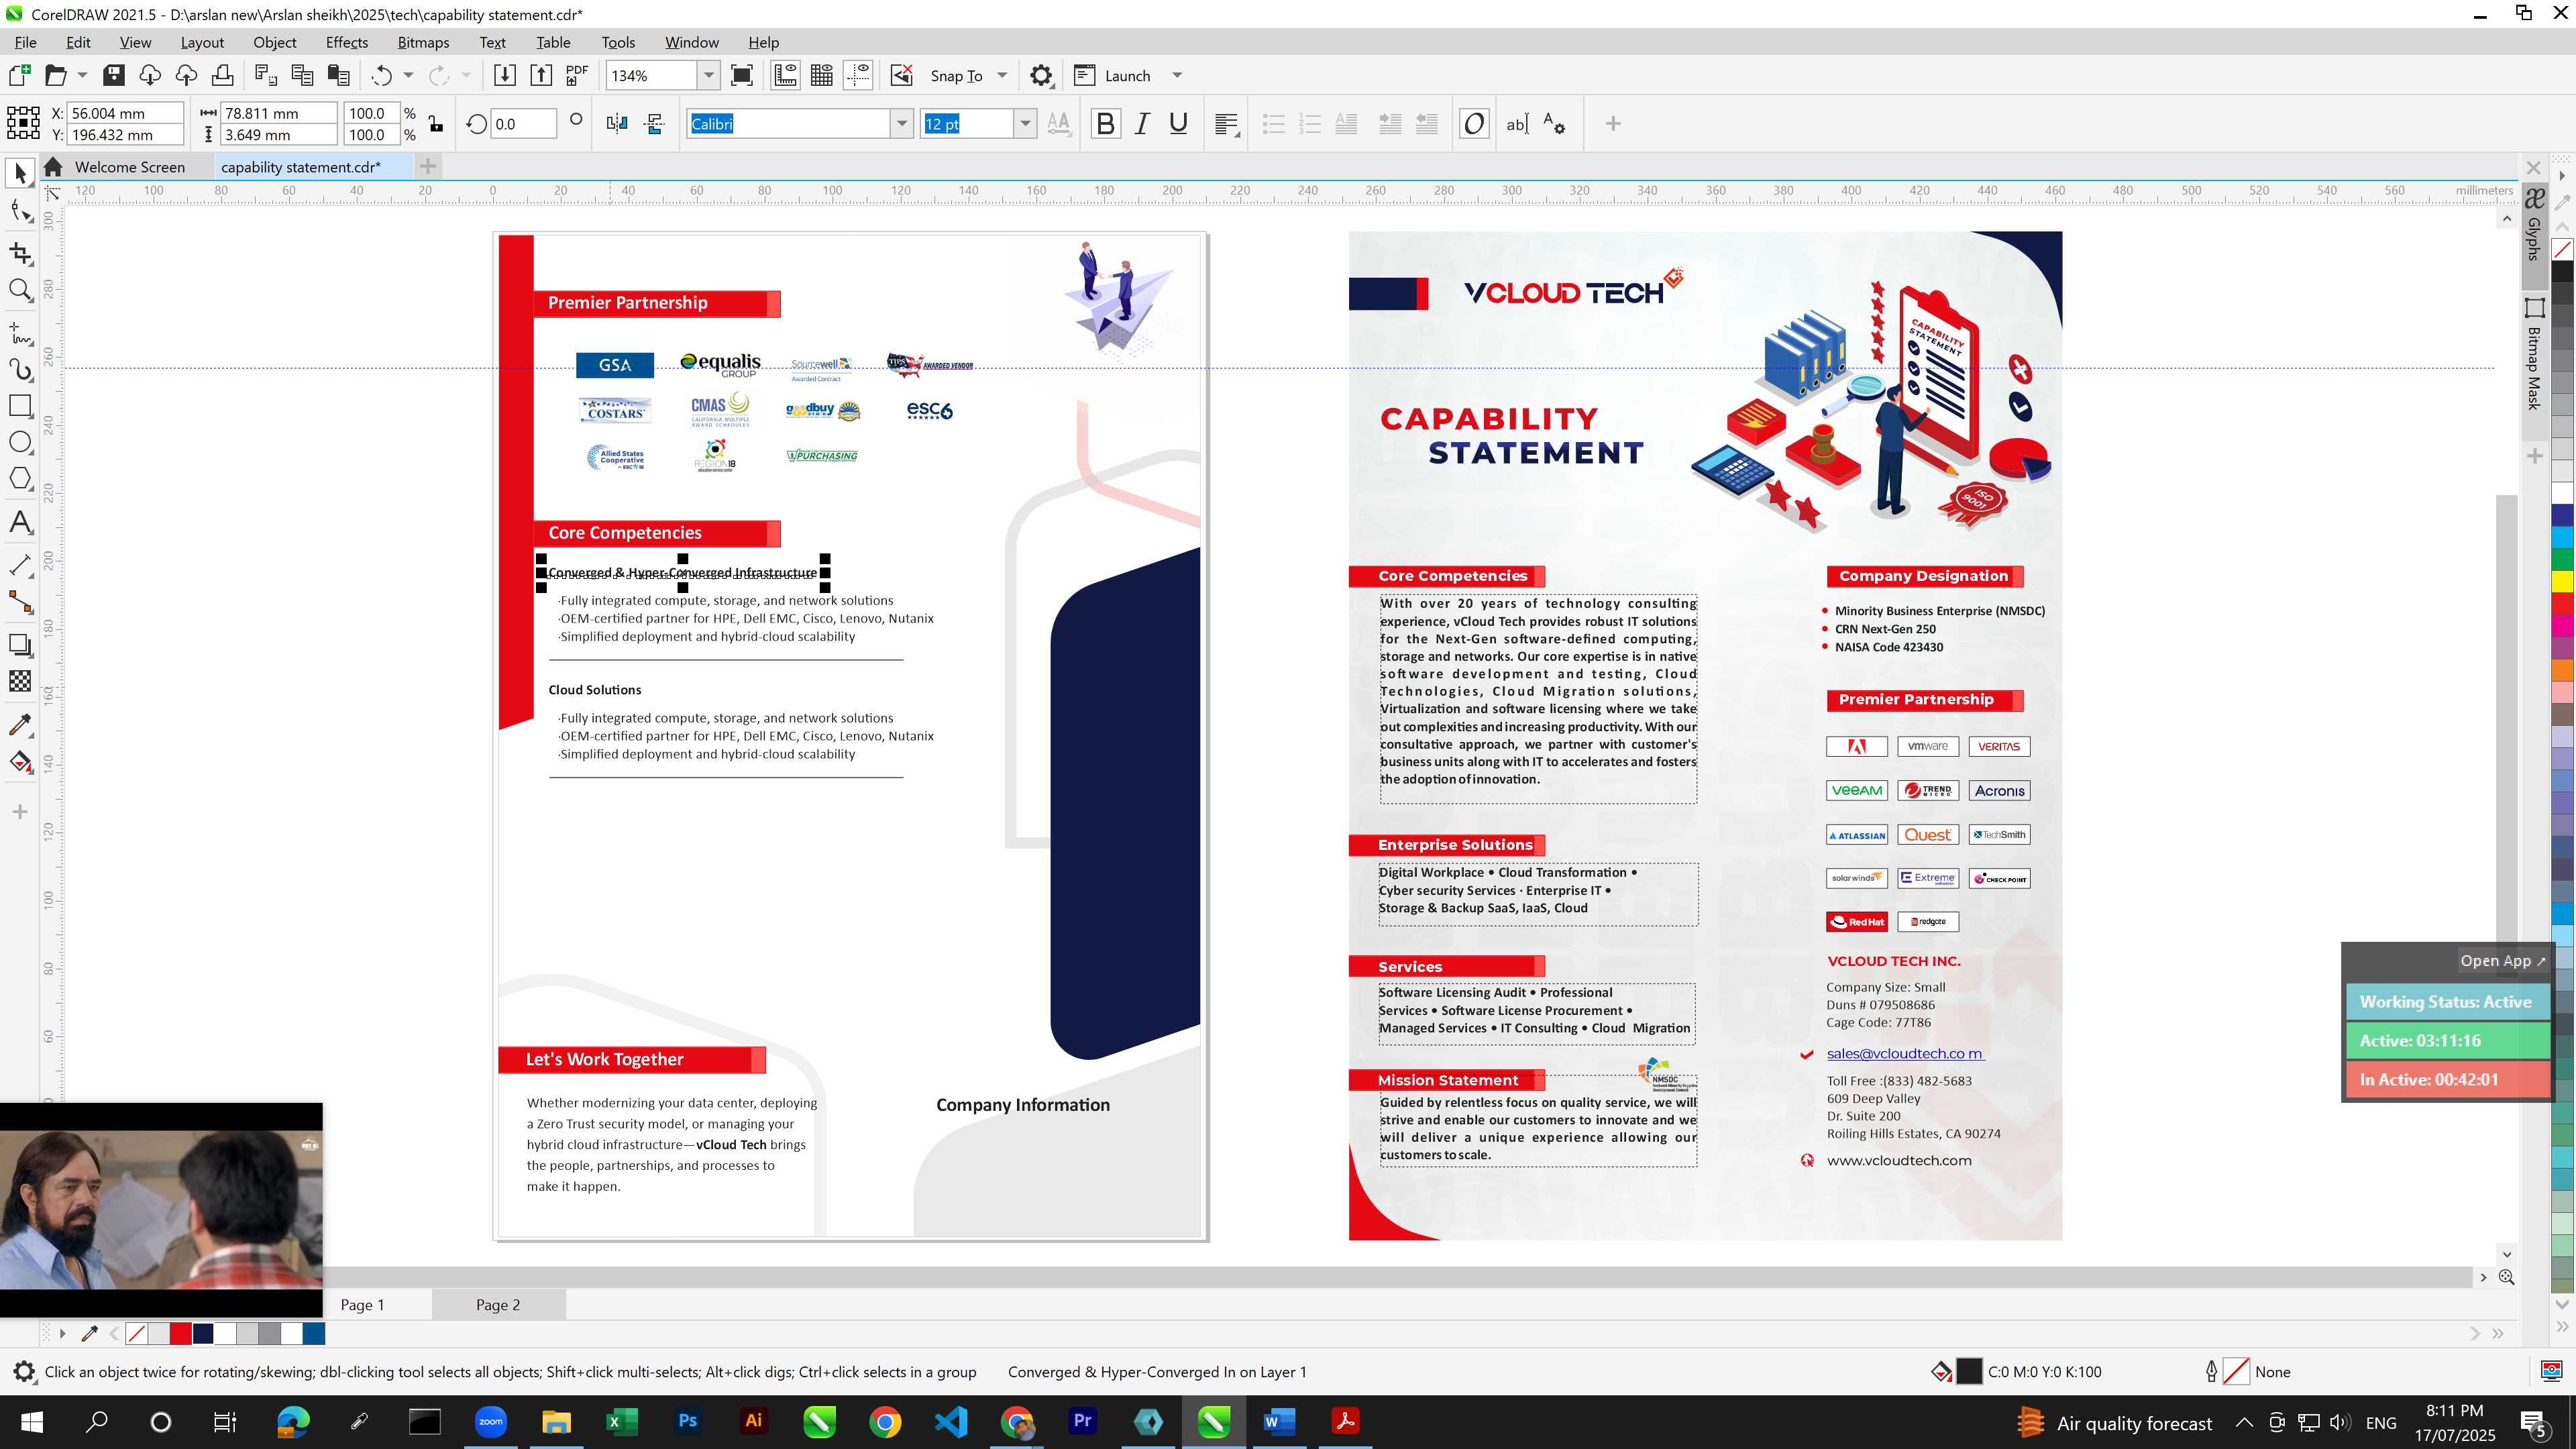Click the Import icon
Image resolution: width=2576 pixels, height=1449 pixels.
click(505, 75)
